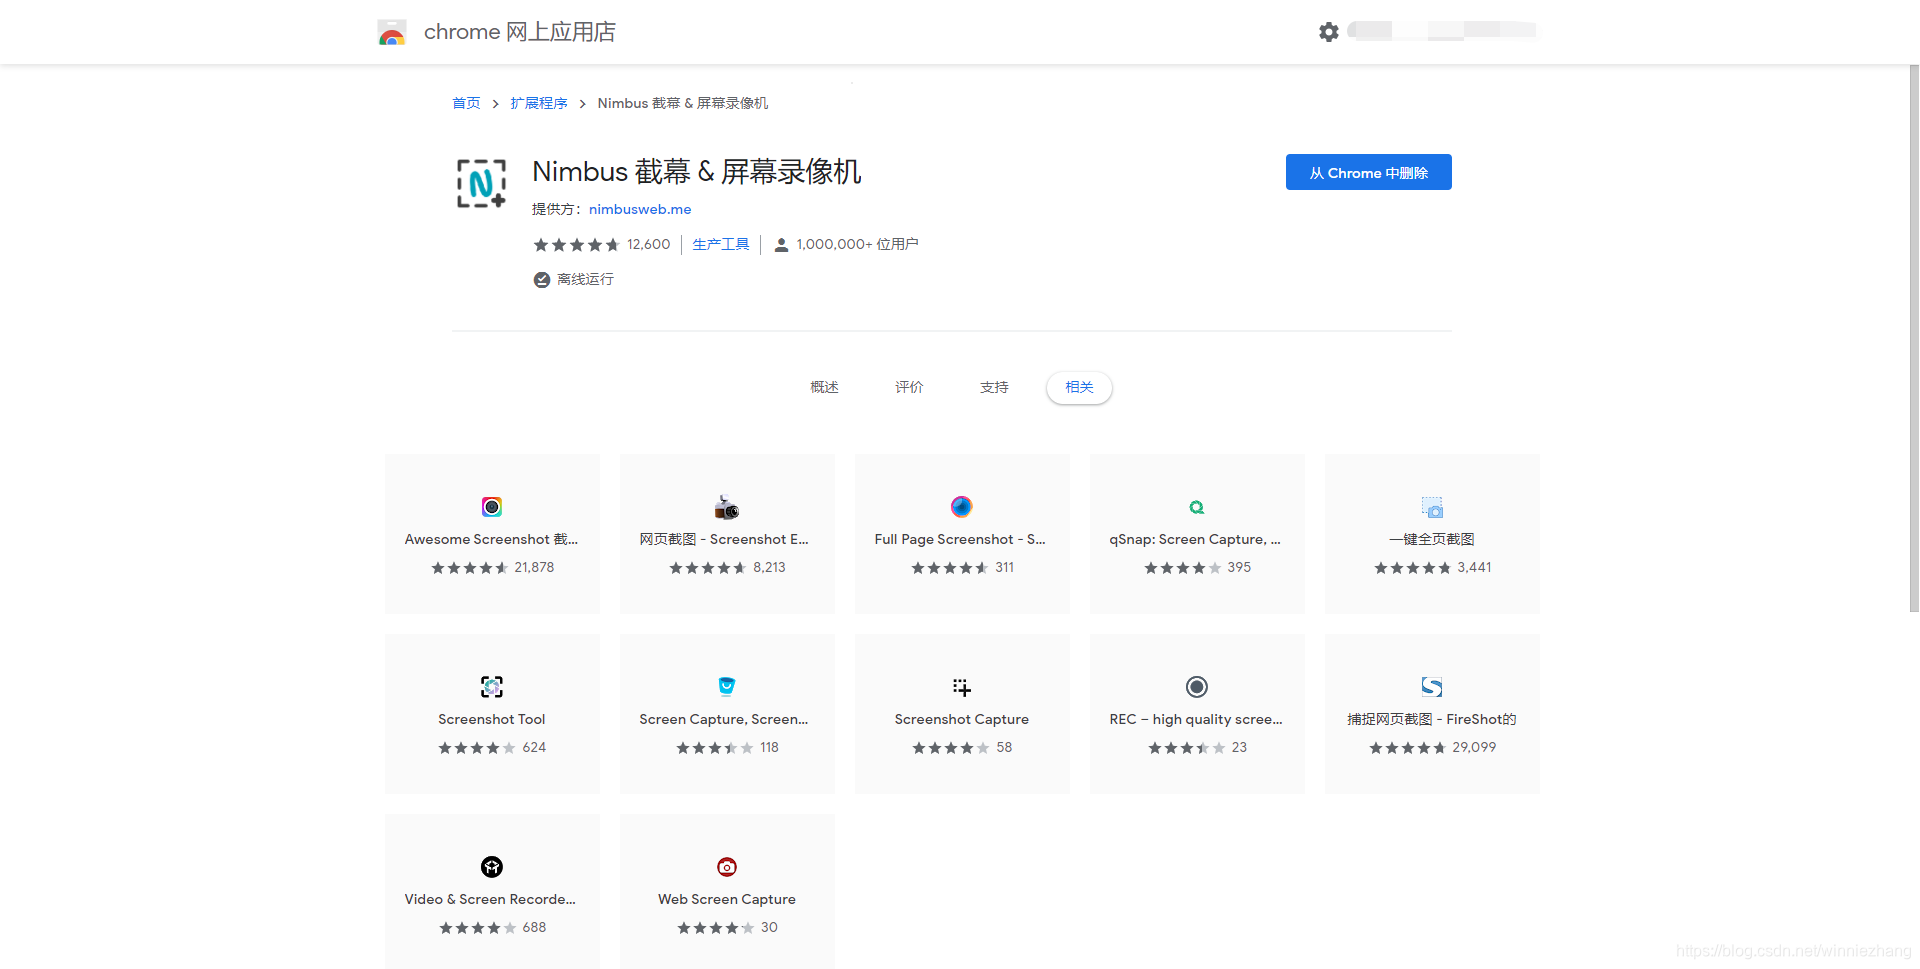
Task: Click the blurred signed-in account area
Action: tap(1442, 31)
